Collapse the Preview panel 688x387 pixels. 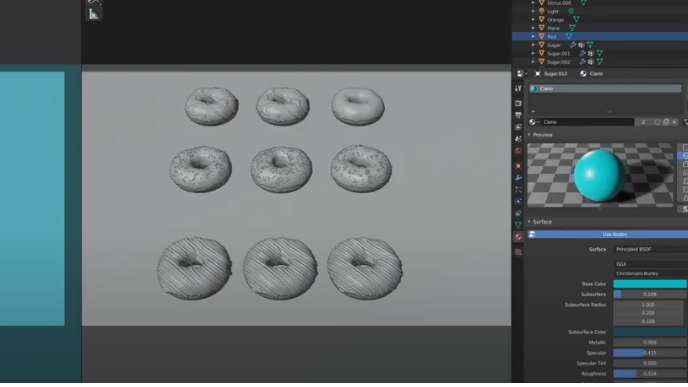(x=529, y=135)
